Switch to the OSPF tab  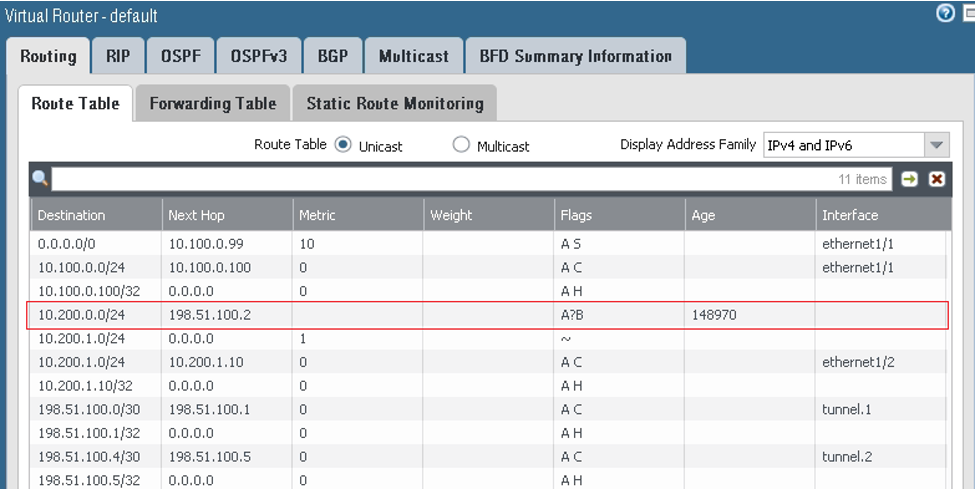coord(181,56)
